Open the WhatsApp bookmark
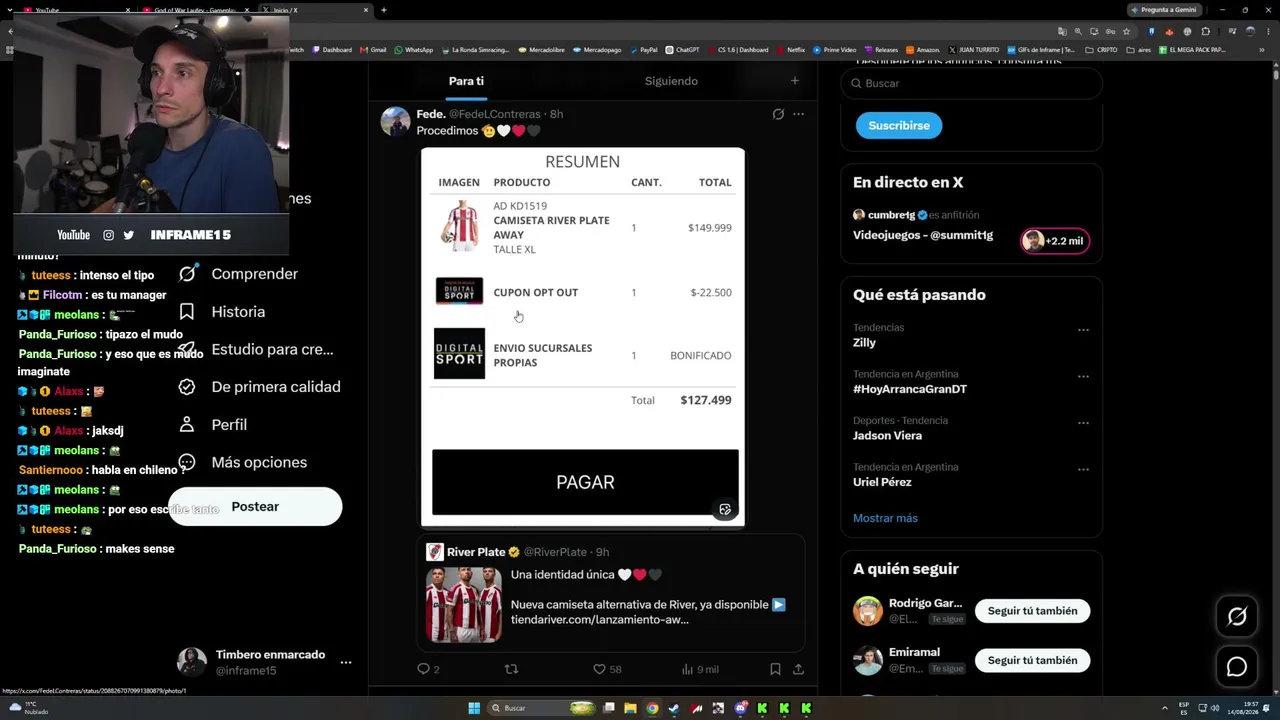1280x720 pixels. click(414, 50)
